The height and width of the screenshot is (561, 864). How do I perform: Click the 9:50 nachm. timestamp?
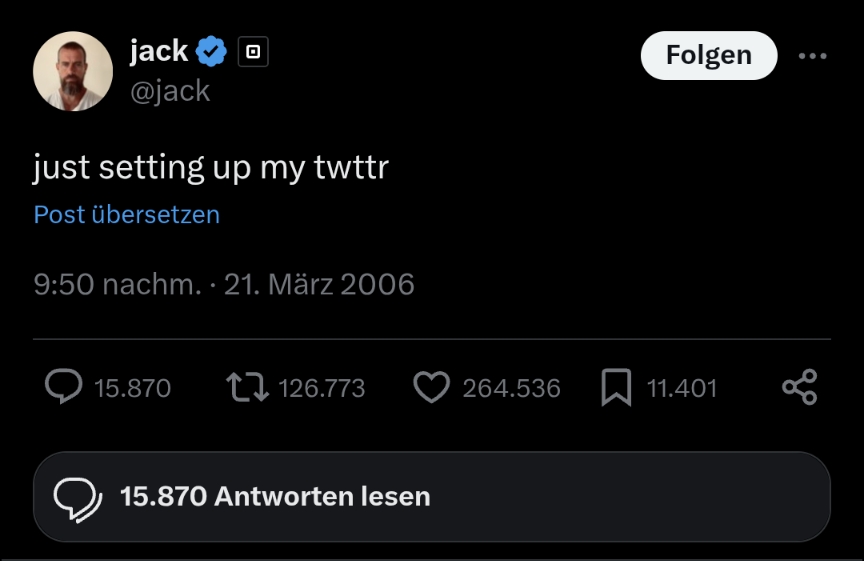pyautogui.click(x=116, y=284)
